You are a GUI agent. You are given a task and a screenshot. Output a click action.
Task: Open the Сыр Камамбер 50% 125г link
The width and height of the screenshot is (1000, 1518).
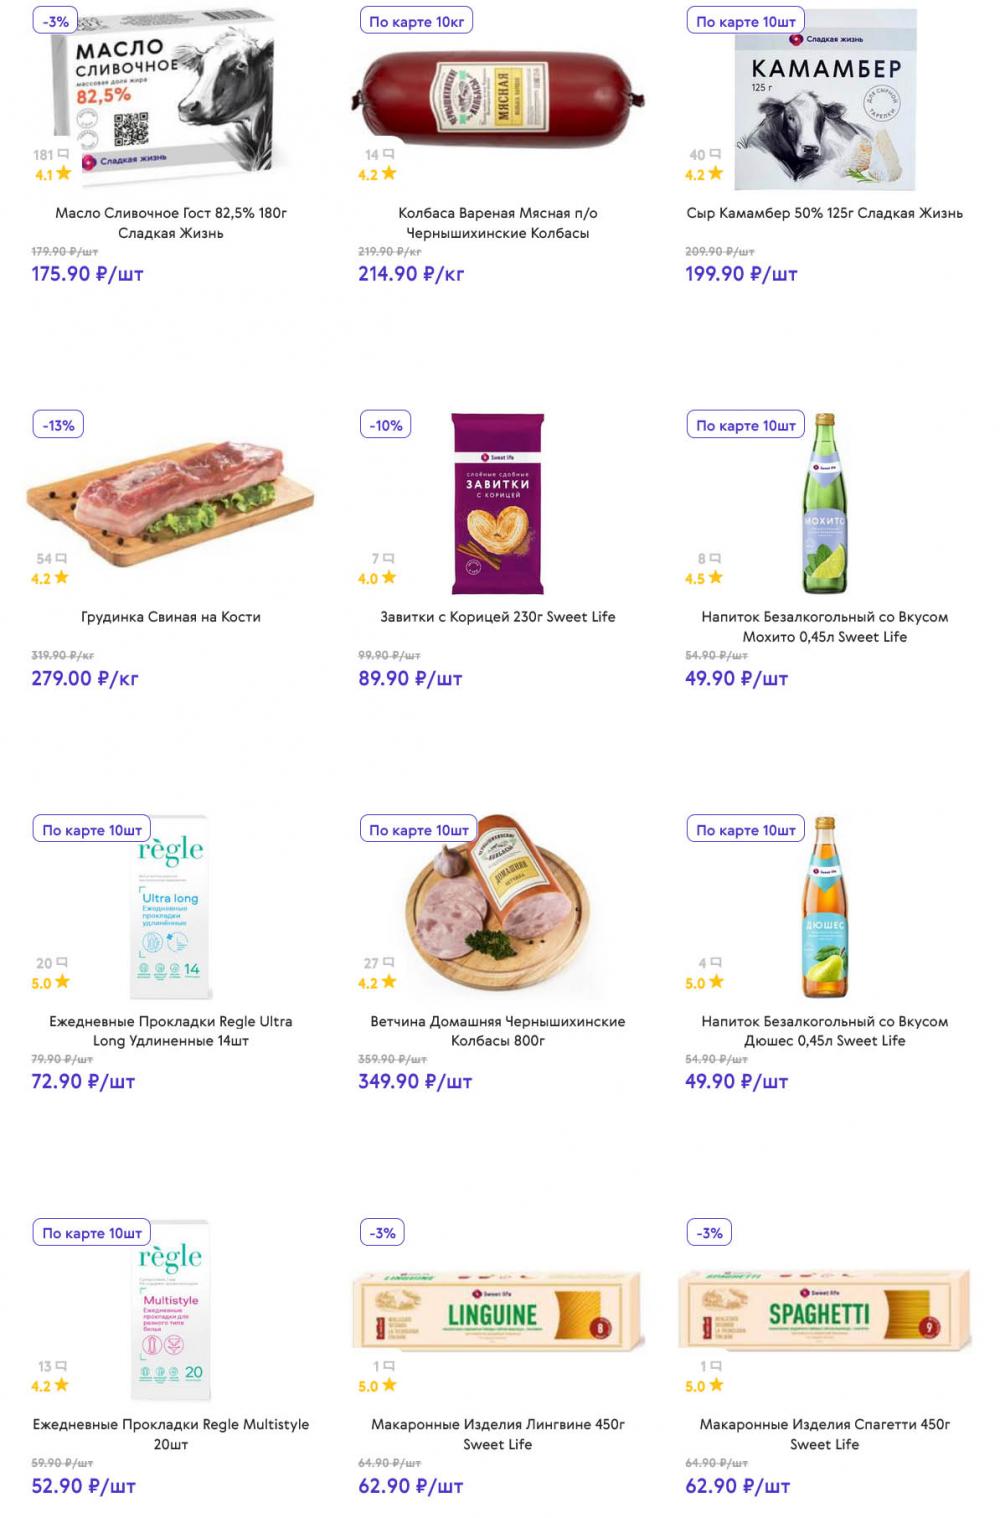824,213
